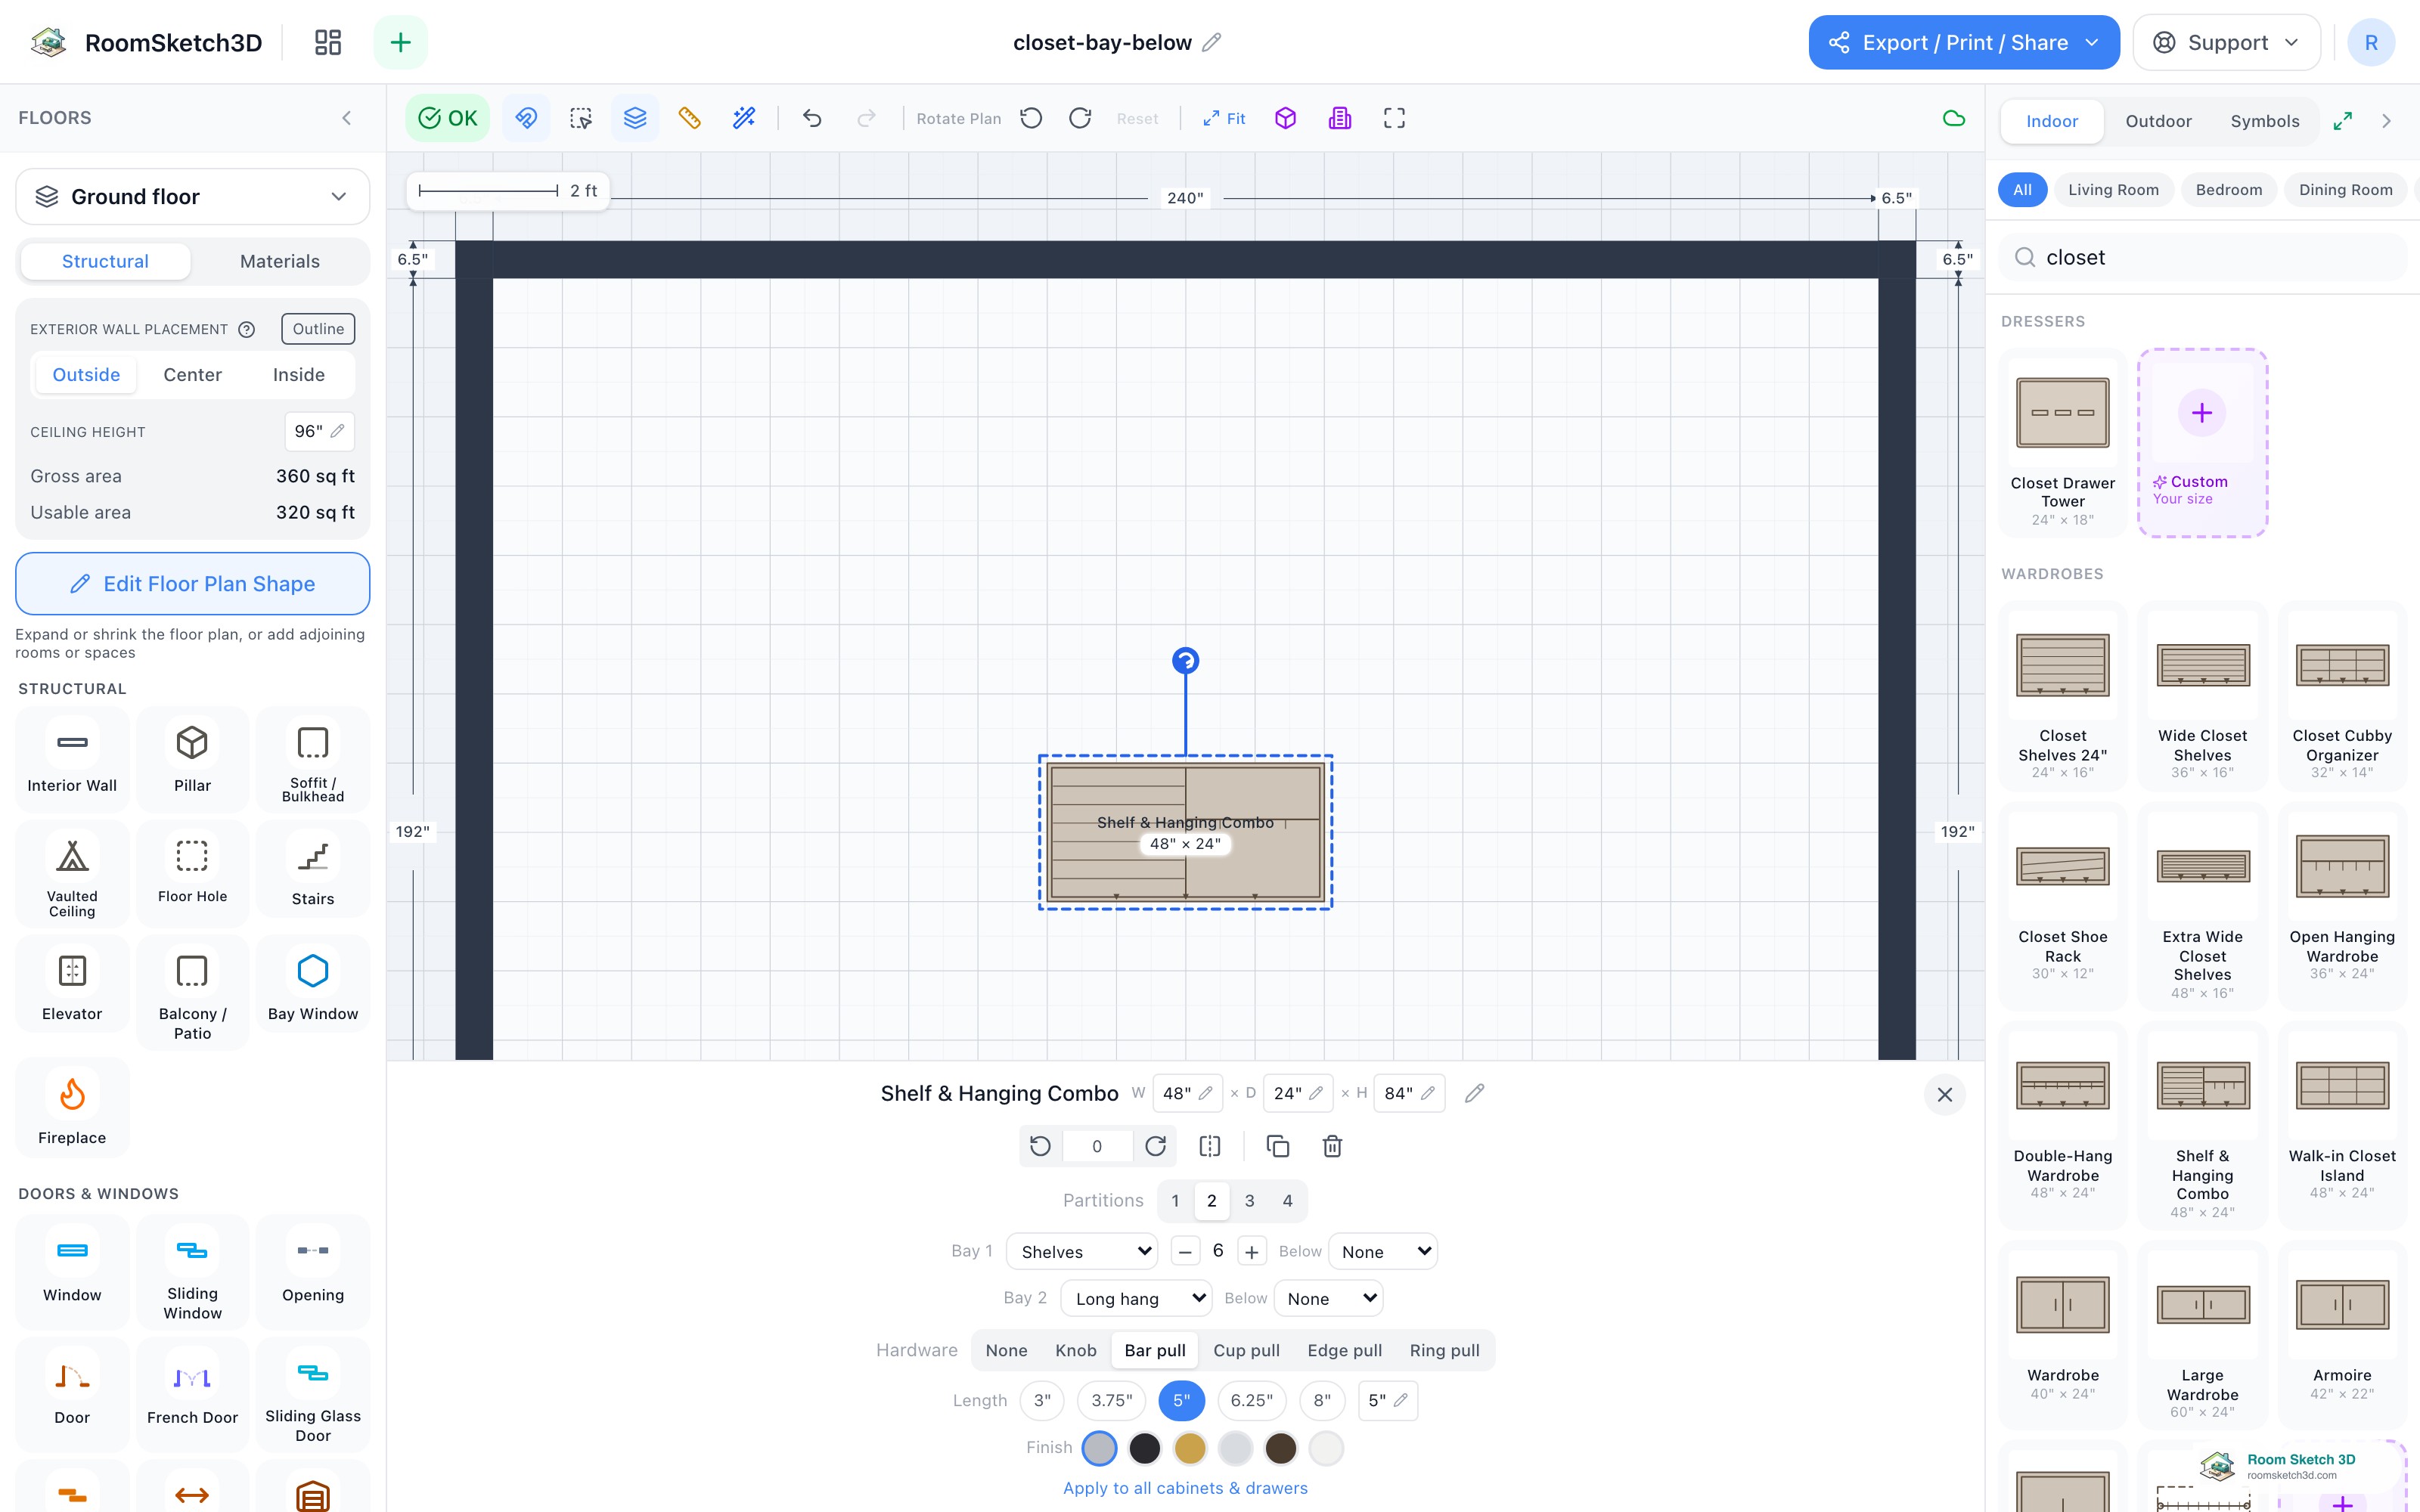
Task: Open Export / Print / Share menu
Action: click(x=1964, y=42)
